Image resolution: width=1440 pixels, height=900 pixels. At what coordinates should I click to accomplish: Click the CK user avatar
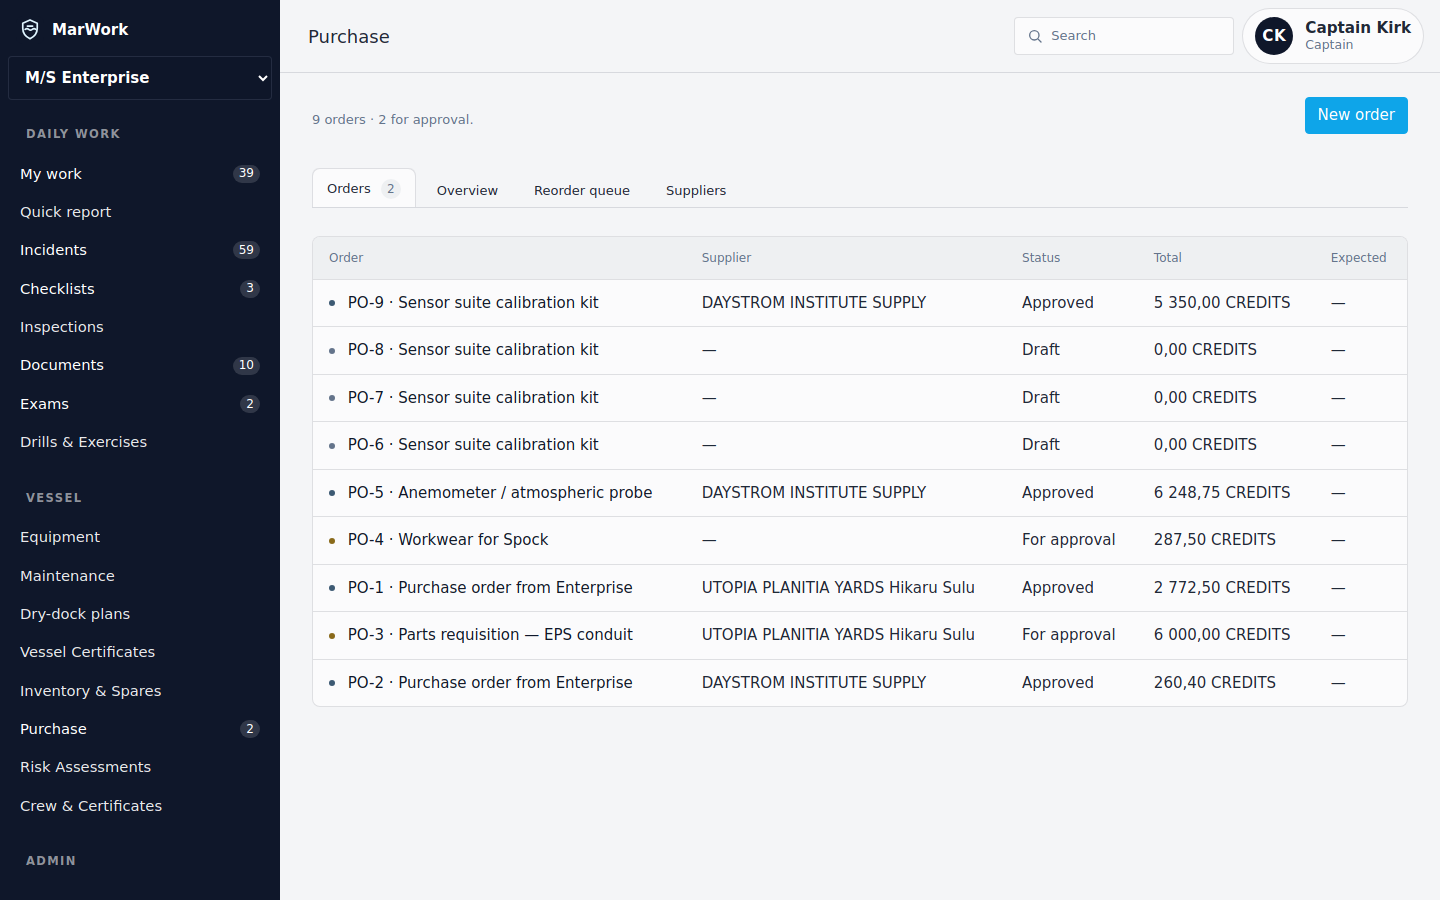[x=1274, y=36]
